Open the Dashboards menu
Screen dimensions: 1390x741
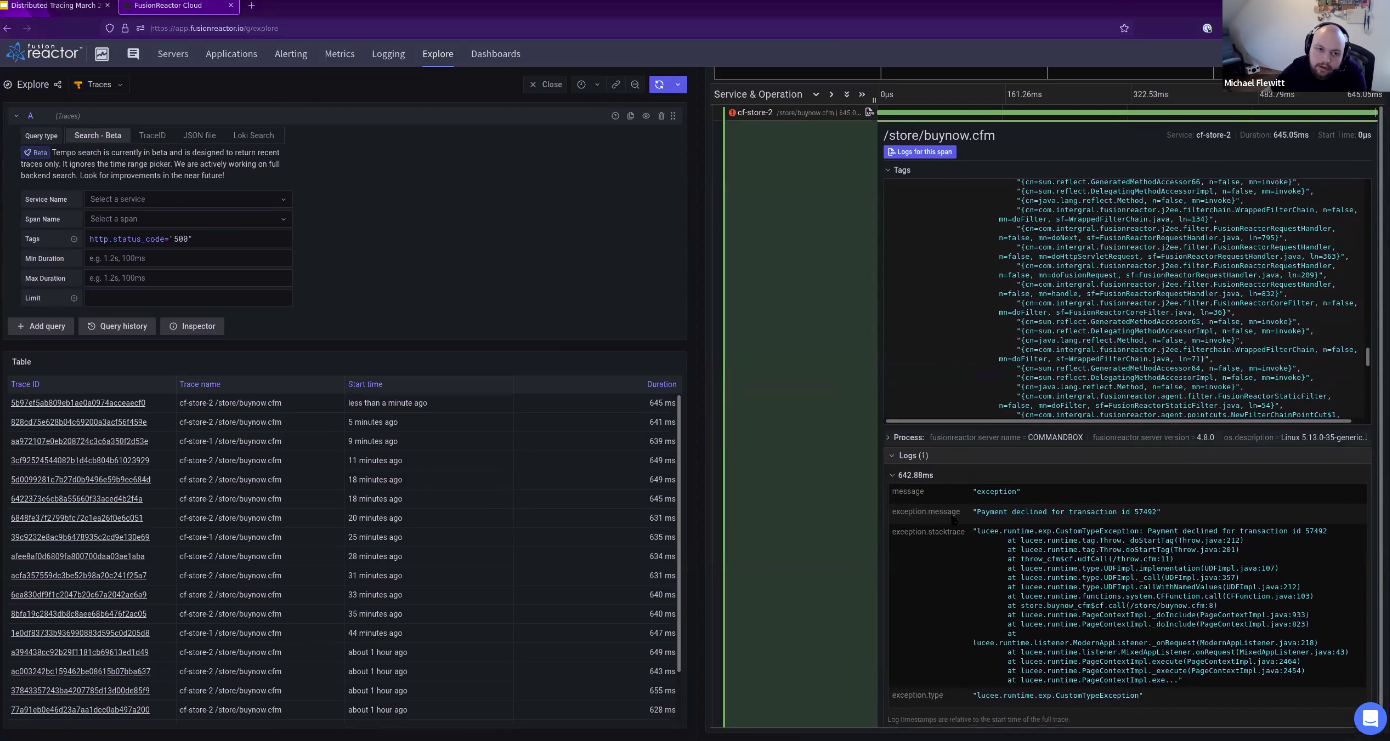coord(496,54)
